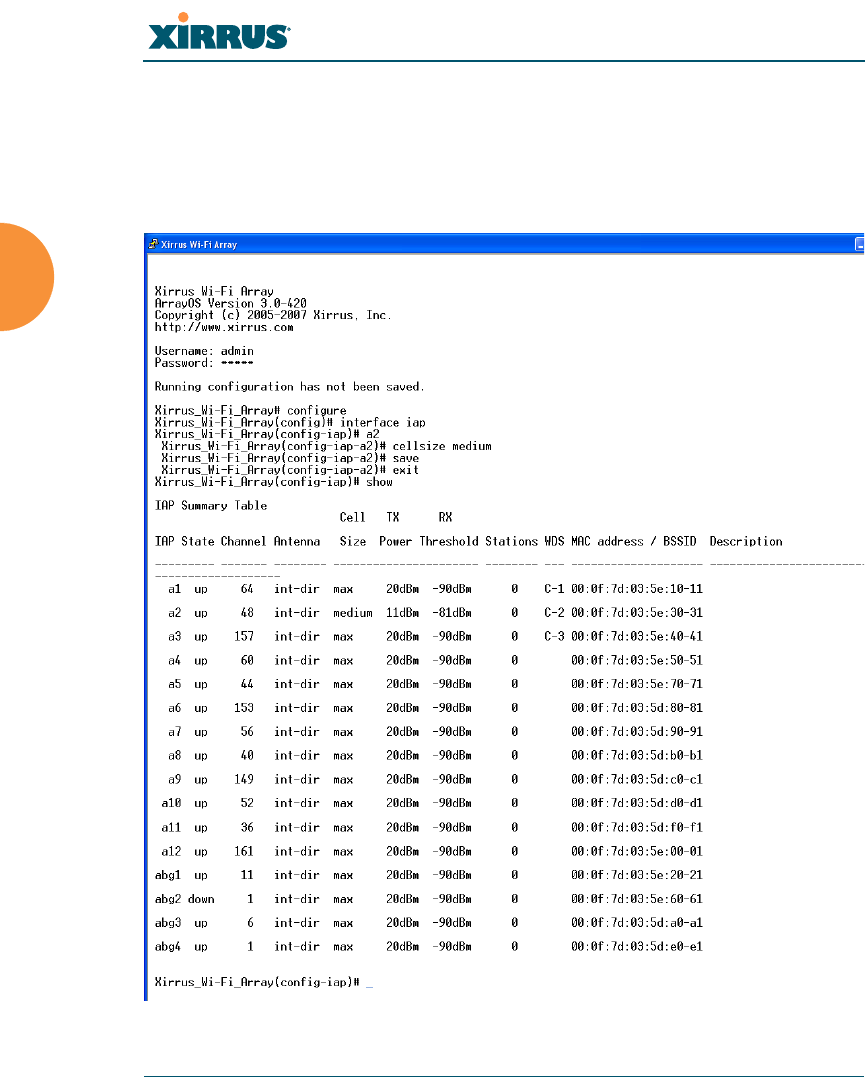Click WDS link 'C-1' in row a1
865x1077 pixels.
(x=554, y=589)
